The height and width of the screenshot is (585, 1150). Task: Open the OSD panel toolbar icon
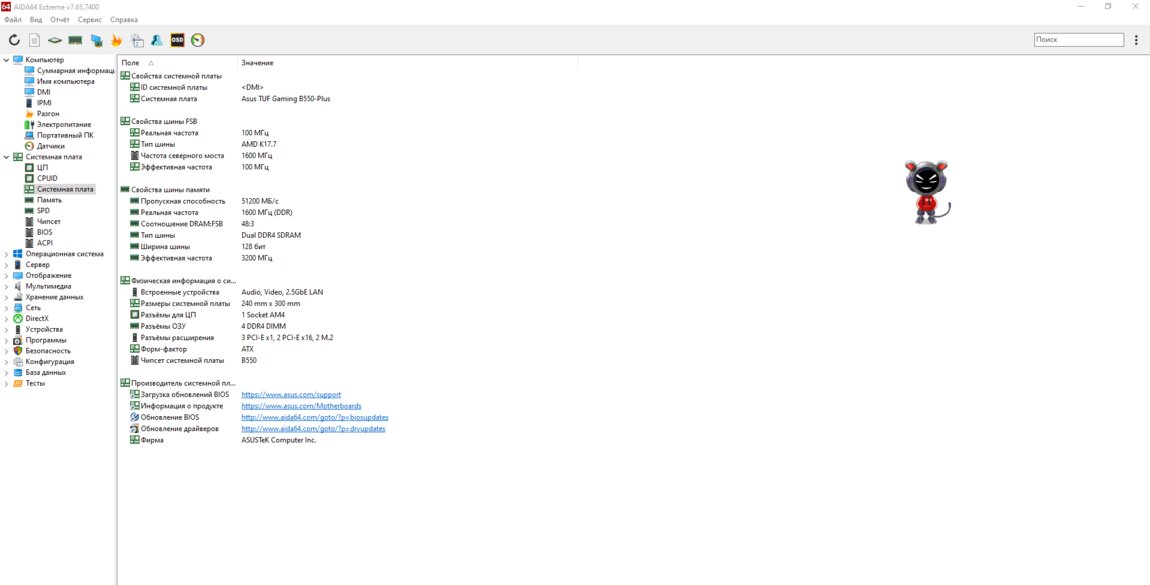pos(177,40)
